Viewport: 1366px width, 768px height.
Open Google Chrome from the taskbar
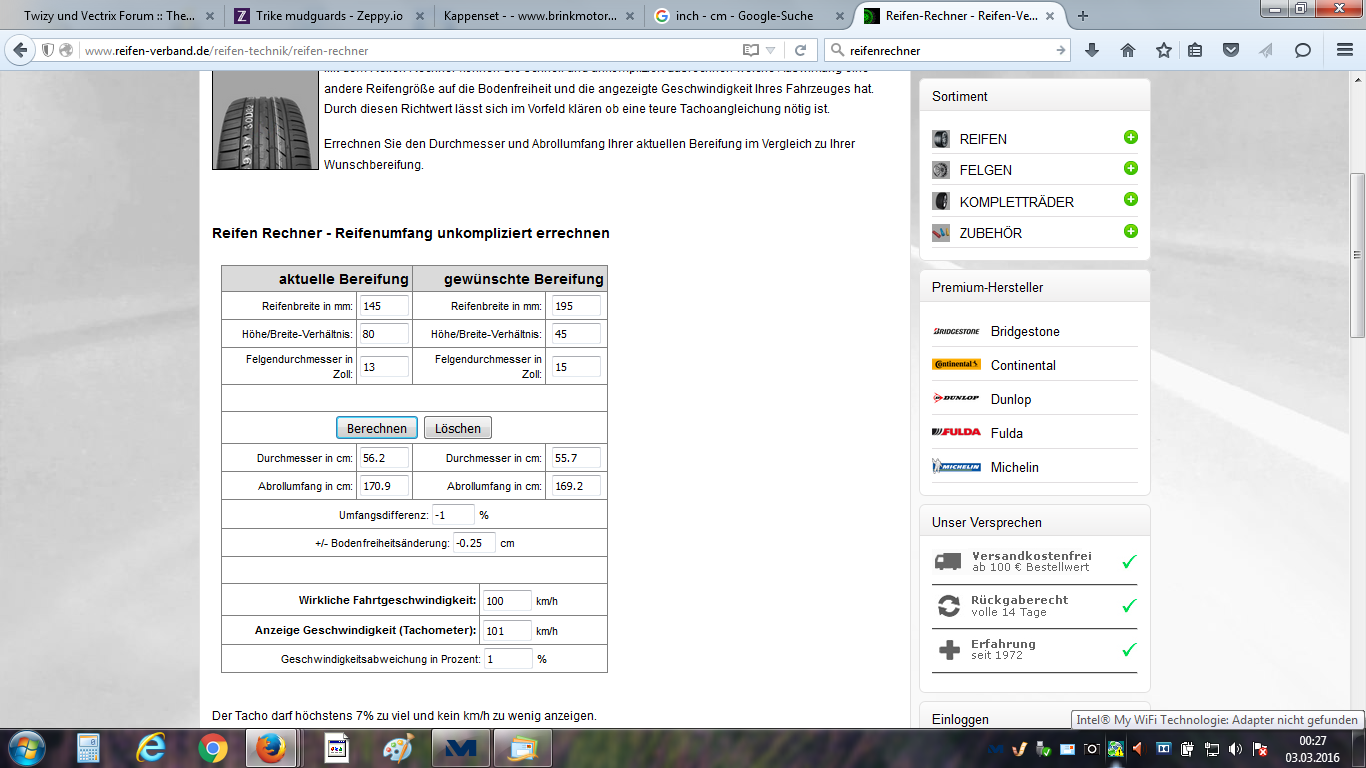212,748
